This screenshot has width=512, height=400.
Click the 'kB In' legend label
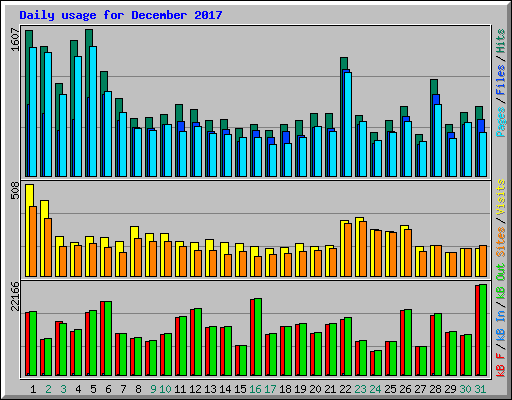pos(501,327)
